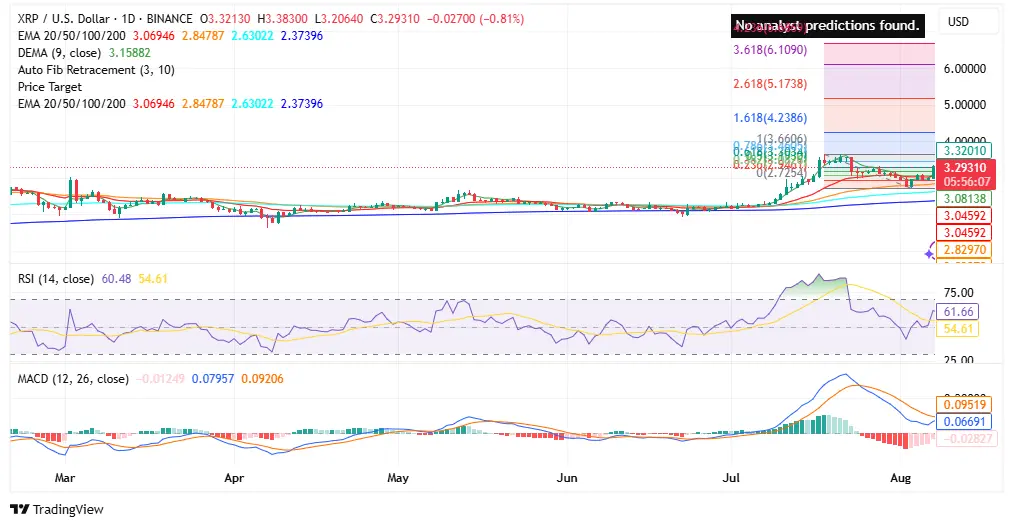The width and height of the screenshot is (1013, 527).
Task: Click the orange 0.09519 MACD axis label
Action: click(x=965, y=405)
